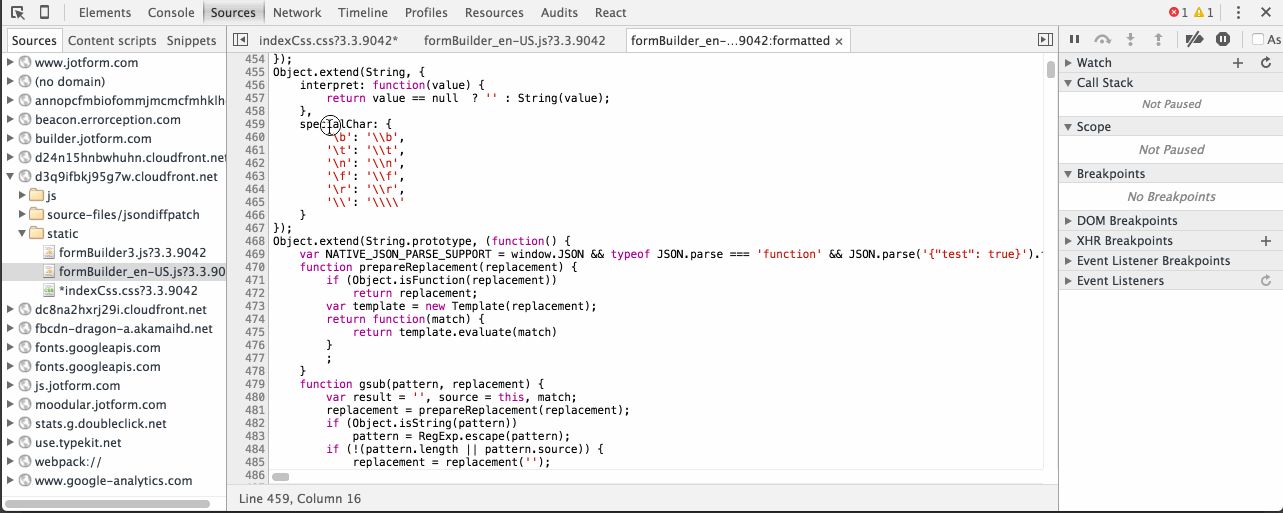Collapse the static folder

pyautogui.click(x=23, y=233)
